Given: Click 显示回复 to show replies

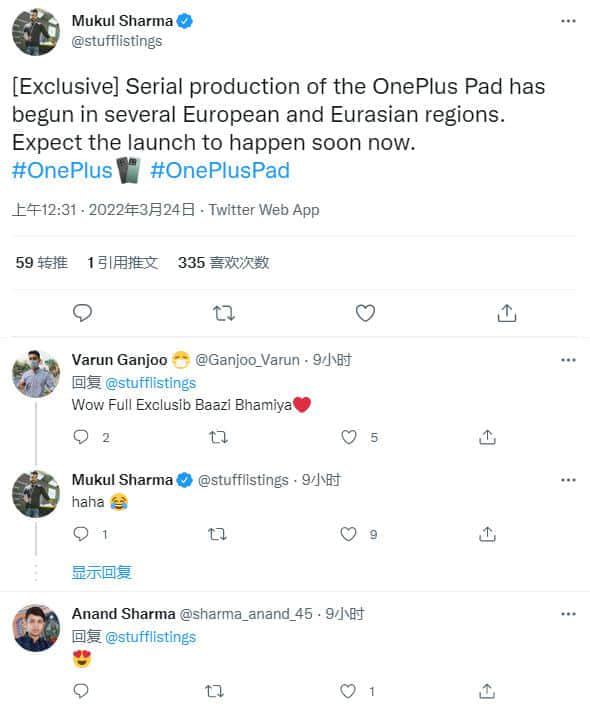Looking at the screenshot, I should coord(102,572).
